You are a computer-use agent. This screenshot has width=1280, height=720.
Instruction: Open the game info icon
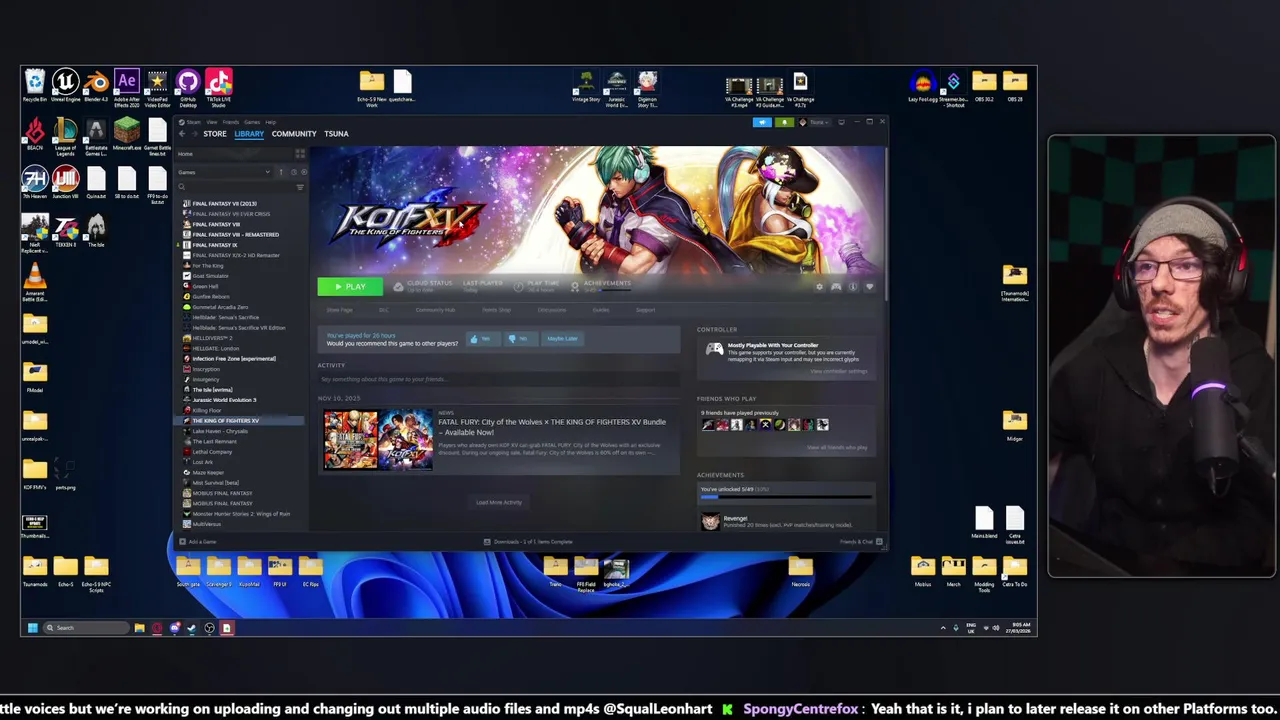[853, 287]
